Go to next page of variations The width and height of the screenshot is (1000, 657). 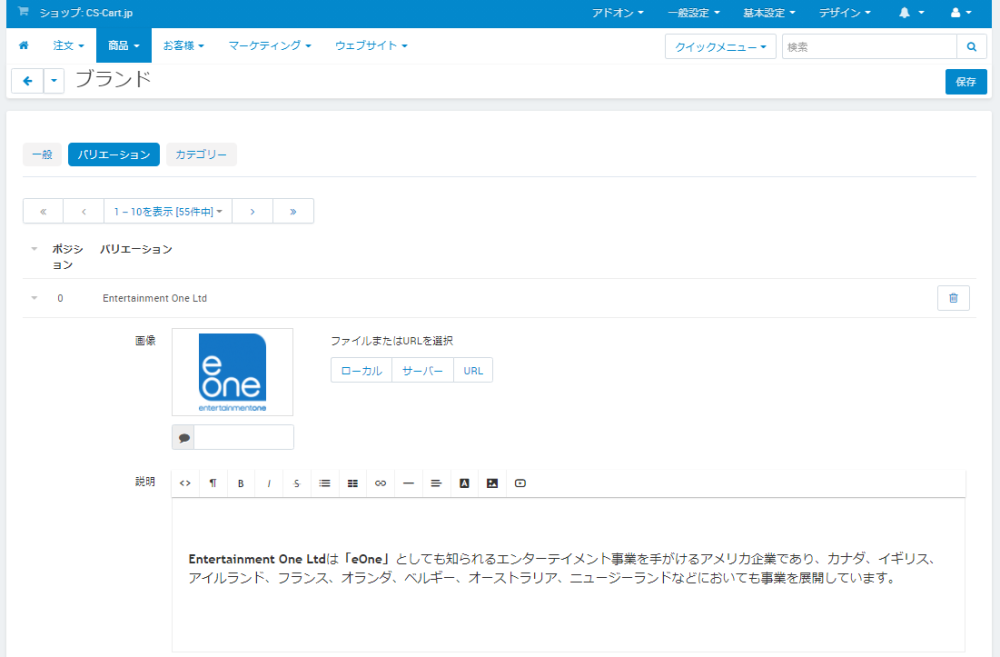253,211
